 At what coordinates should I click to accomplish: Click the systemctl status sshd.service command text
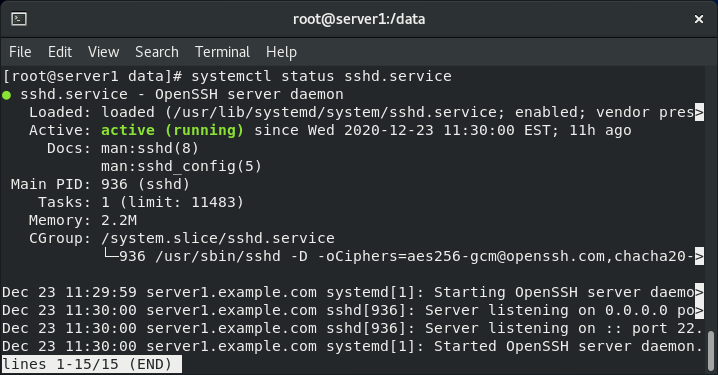click(x=321, y=76)
